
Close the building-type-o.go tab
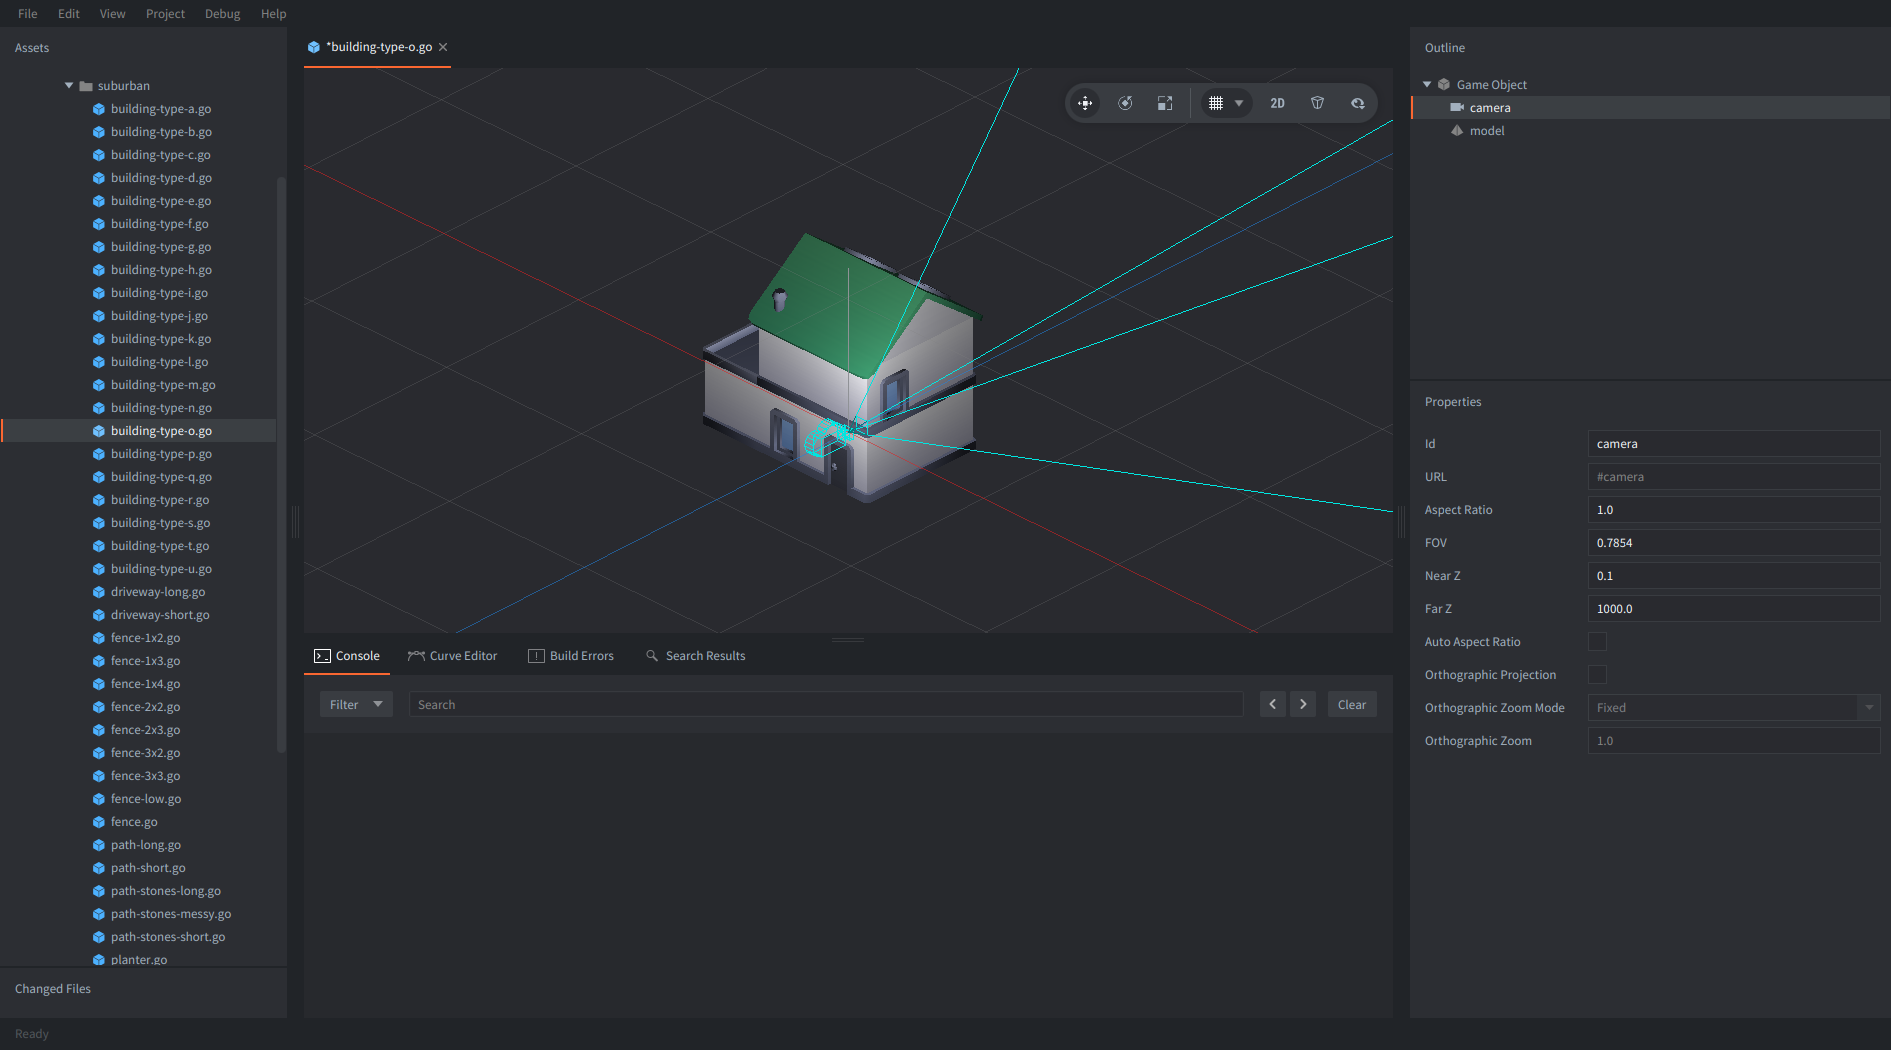[x=443, y=47]
